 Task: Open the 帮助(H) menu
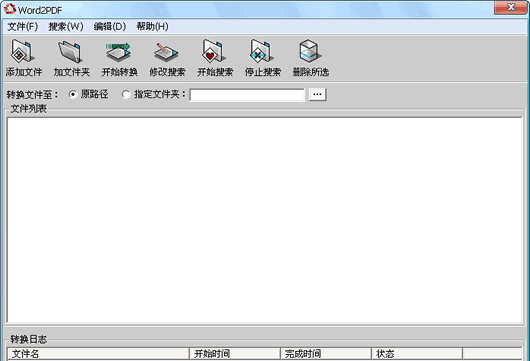point(152,26)
